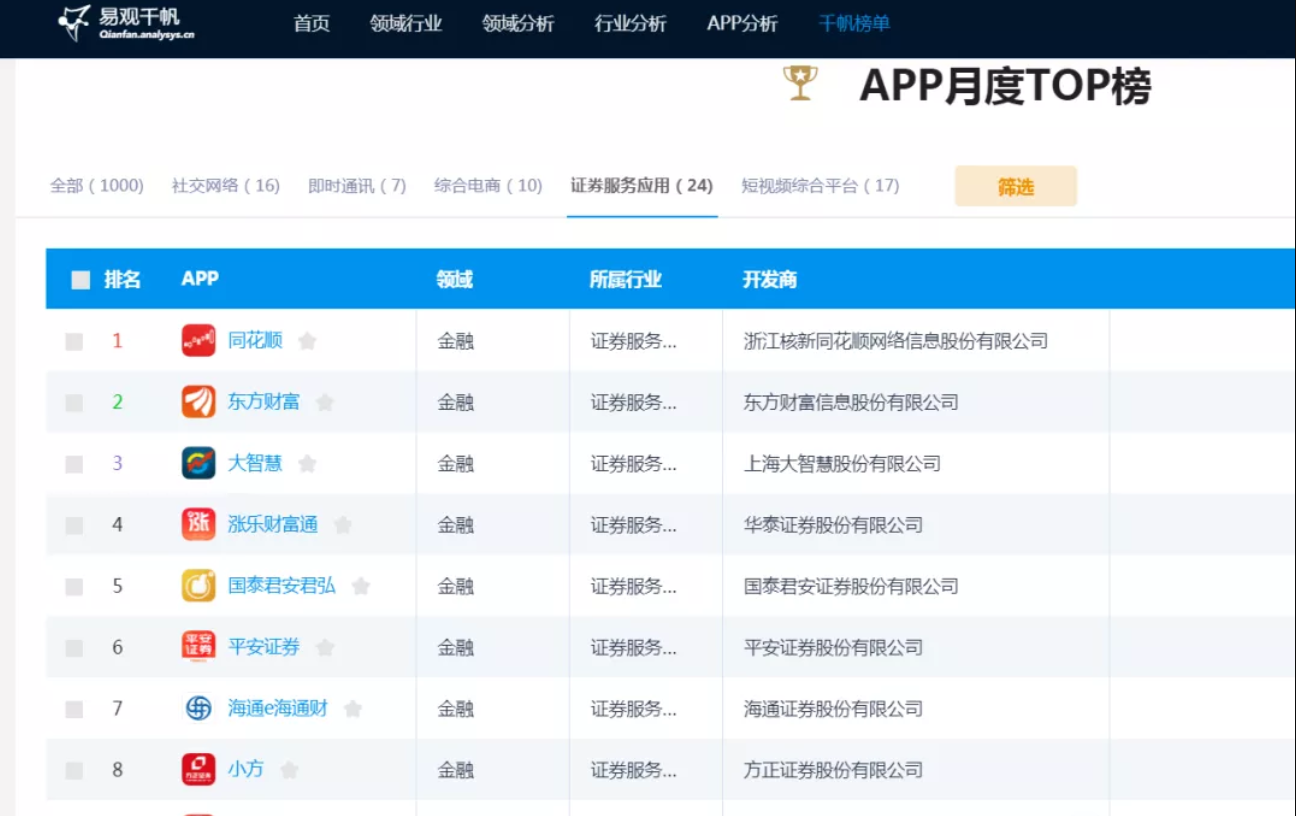Select the 证券服务应用 (24) tab
Screen dimensions: 1296x816
pyautogui.click(x=642, y=185)
